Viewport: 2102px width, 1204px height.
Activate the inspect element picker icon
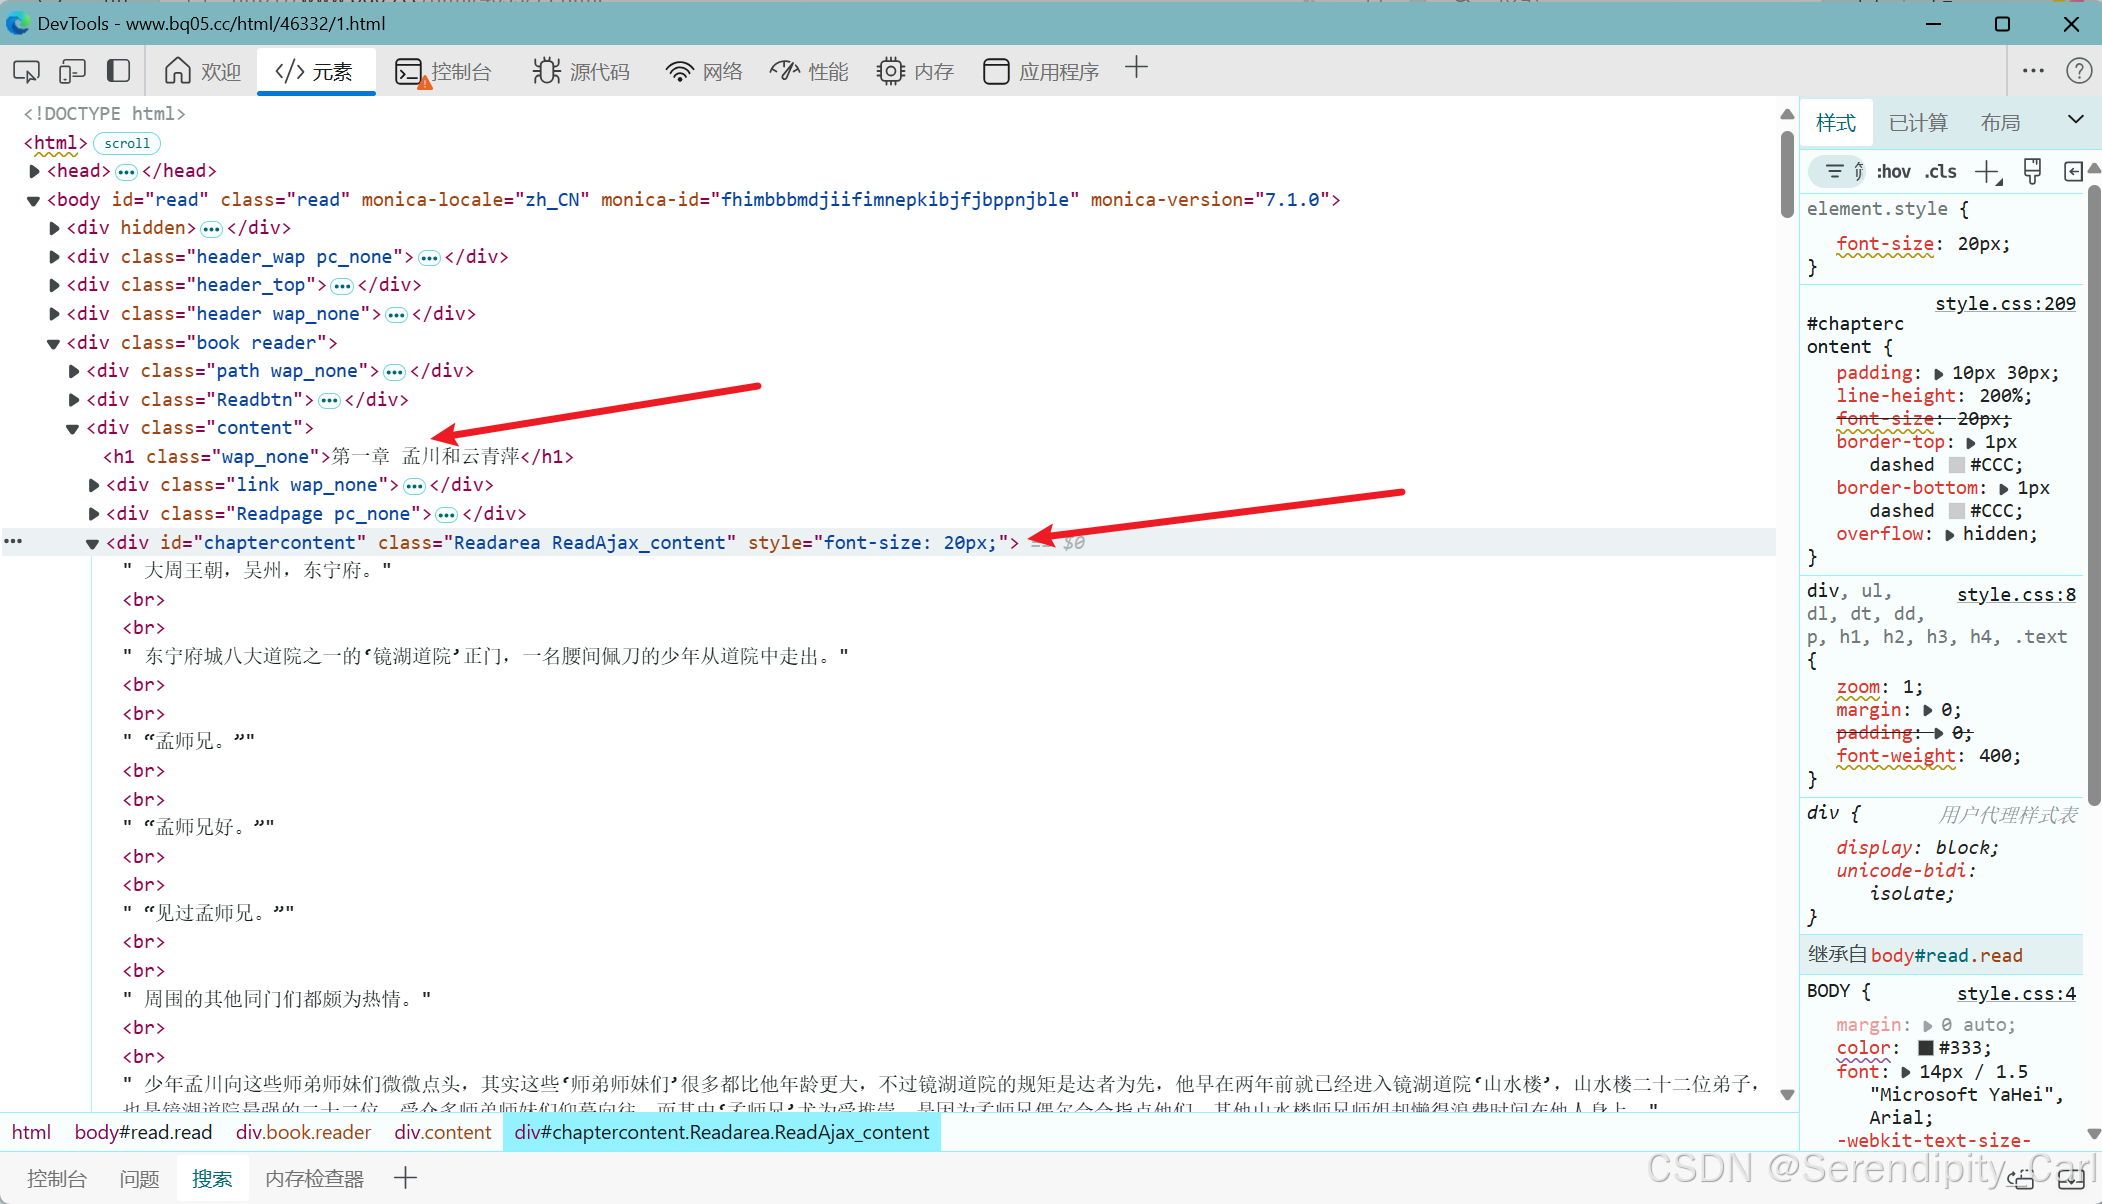tap(26, 71)
